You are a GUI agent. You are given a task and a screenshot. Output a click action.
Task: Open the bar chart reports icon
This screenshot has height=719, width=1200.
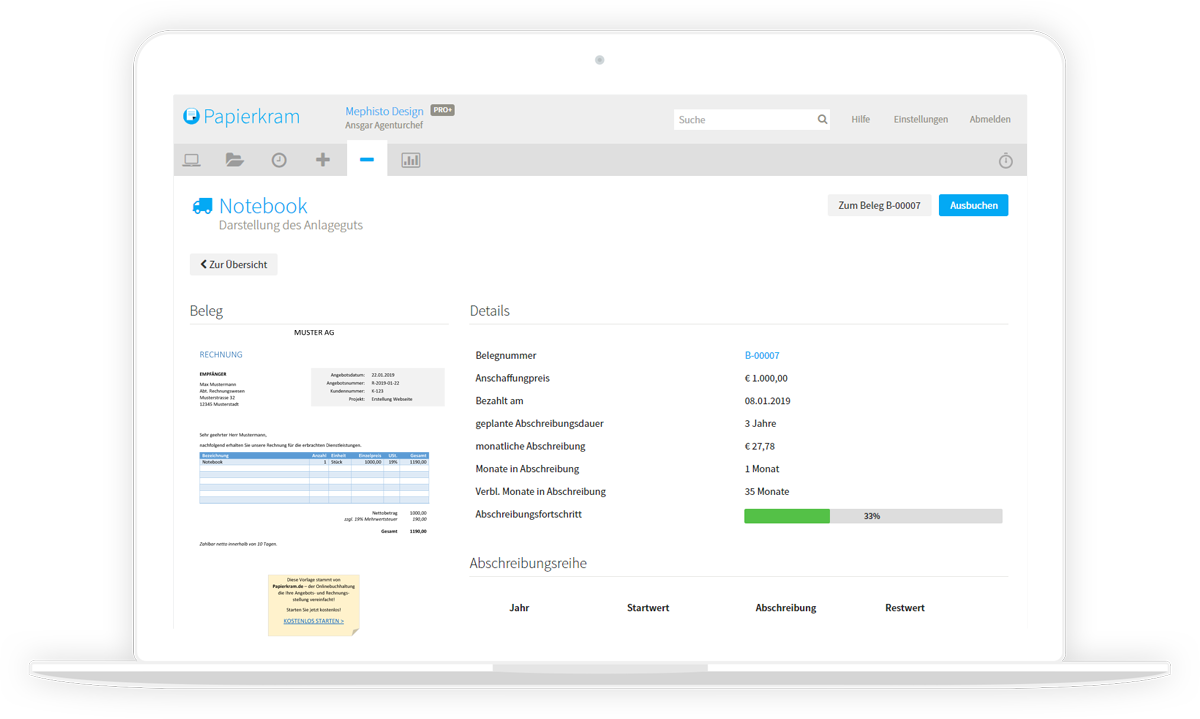tap(411, 160)
